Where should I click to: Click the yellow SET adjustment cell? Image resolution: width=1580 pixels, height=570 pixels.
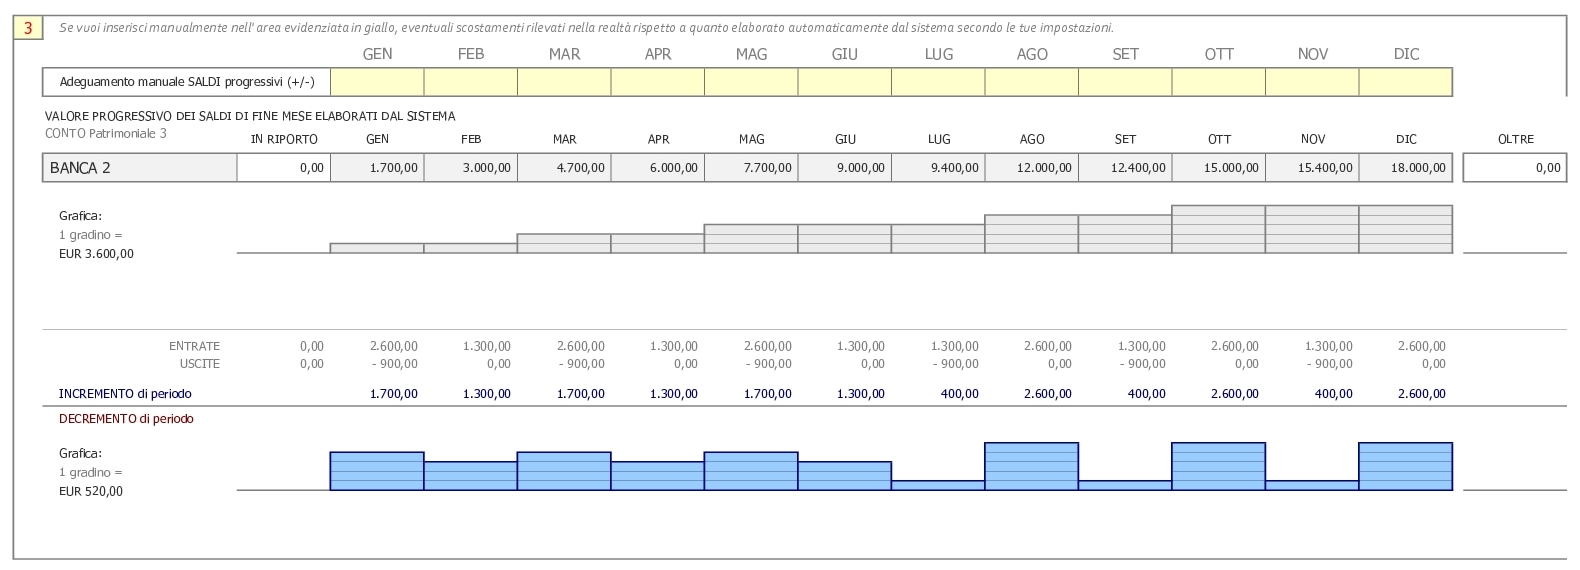pyautogui.click(x=1125, y=82)
